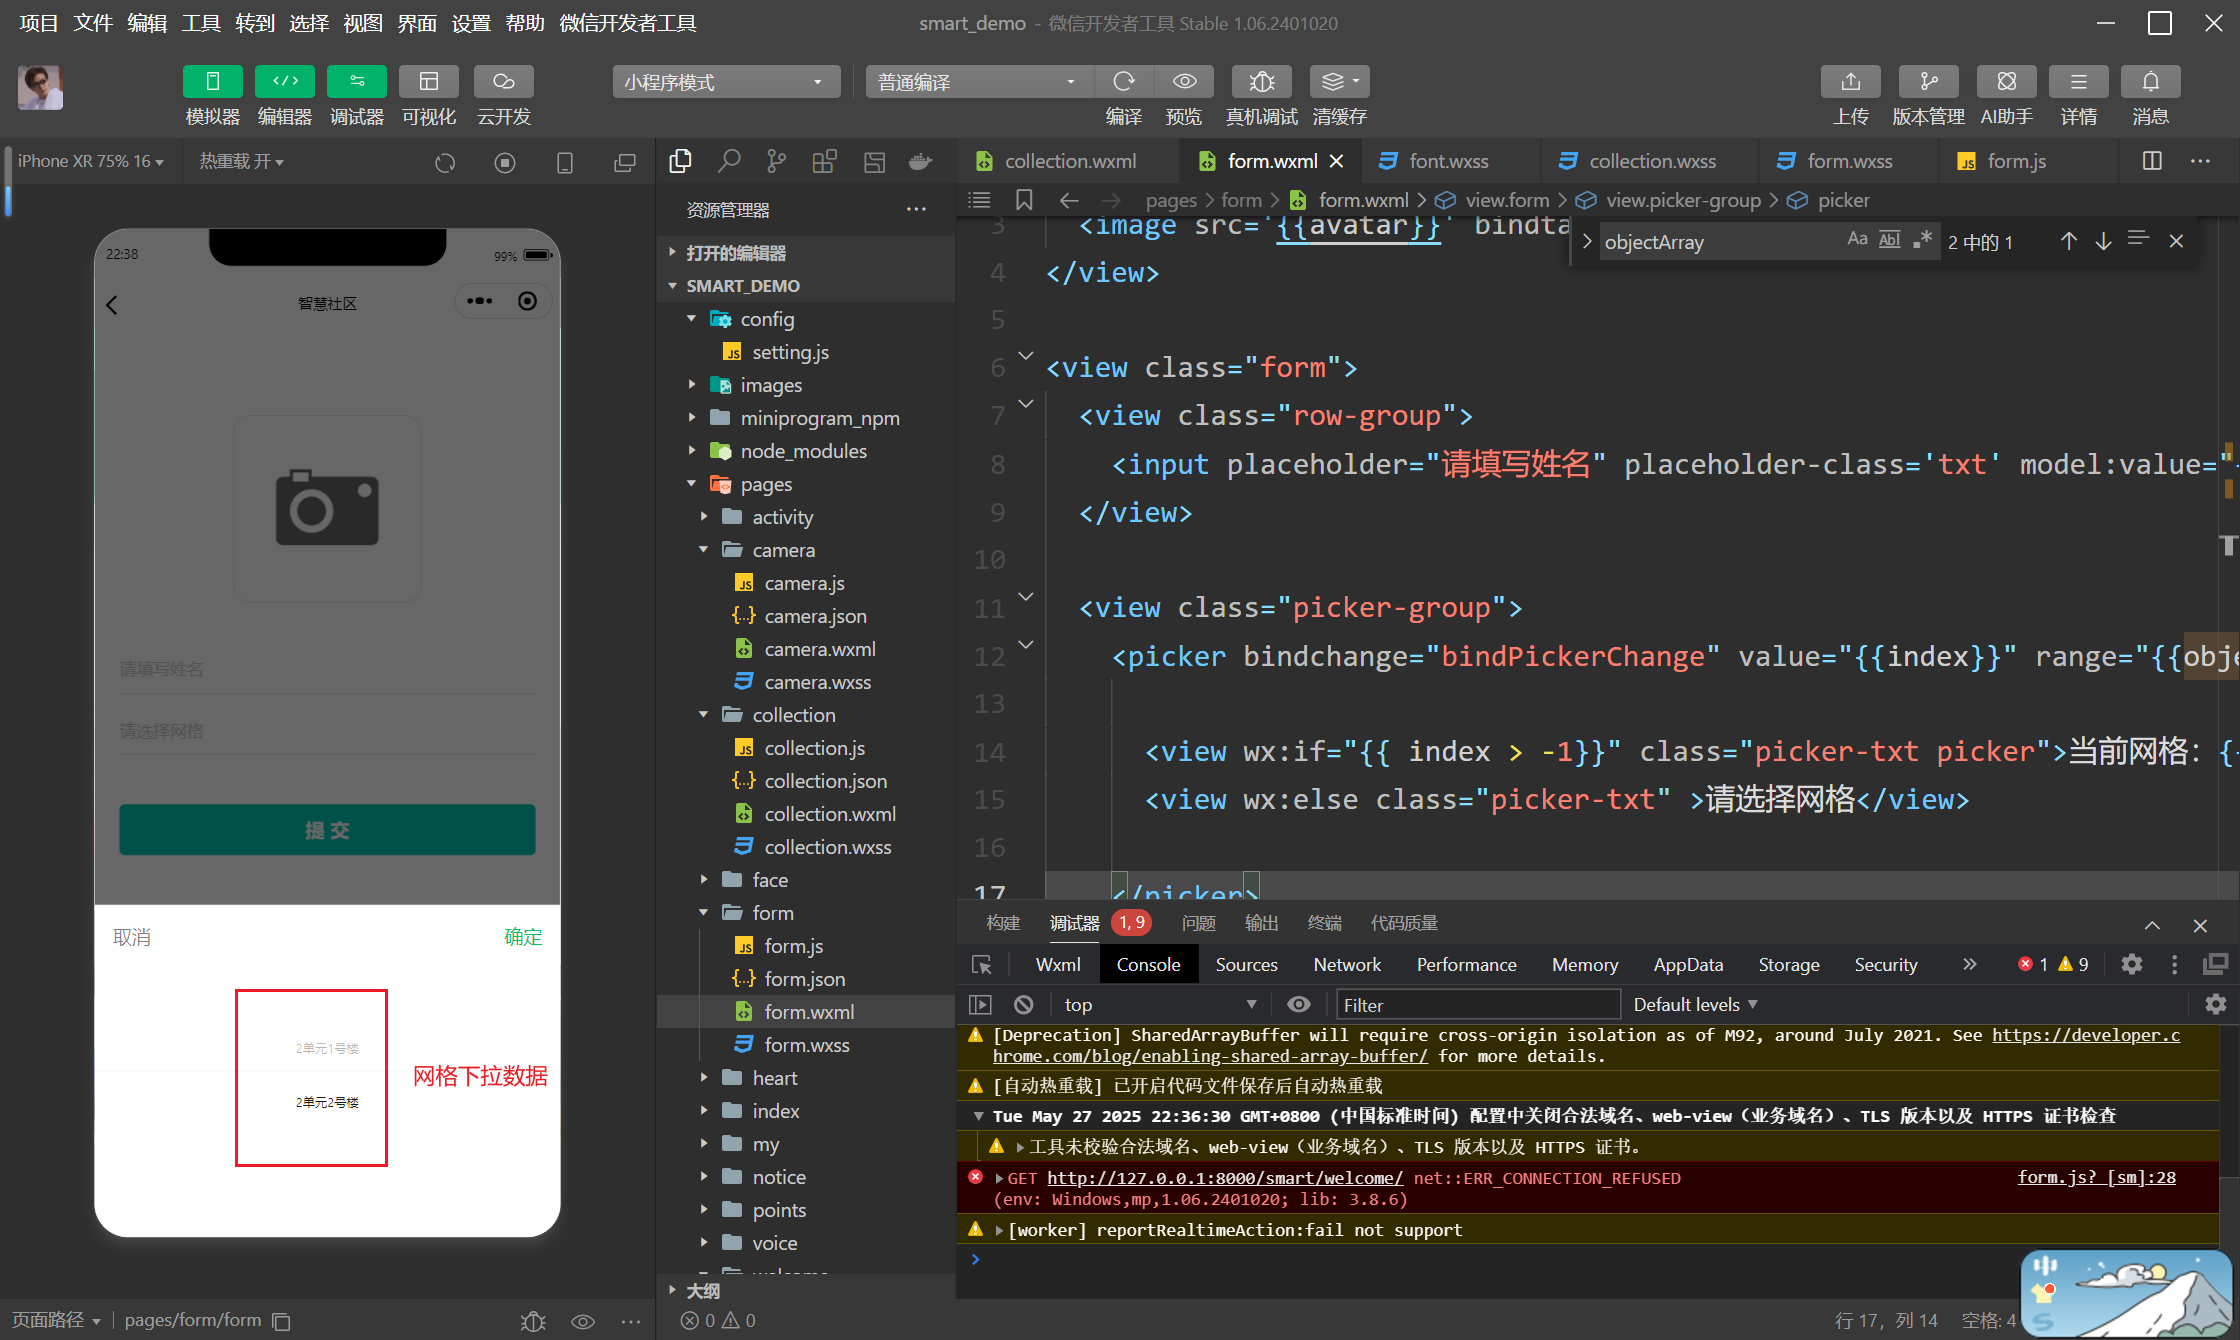
Task: Expand the heart folder in tree
Action: point(774,1078)
